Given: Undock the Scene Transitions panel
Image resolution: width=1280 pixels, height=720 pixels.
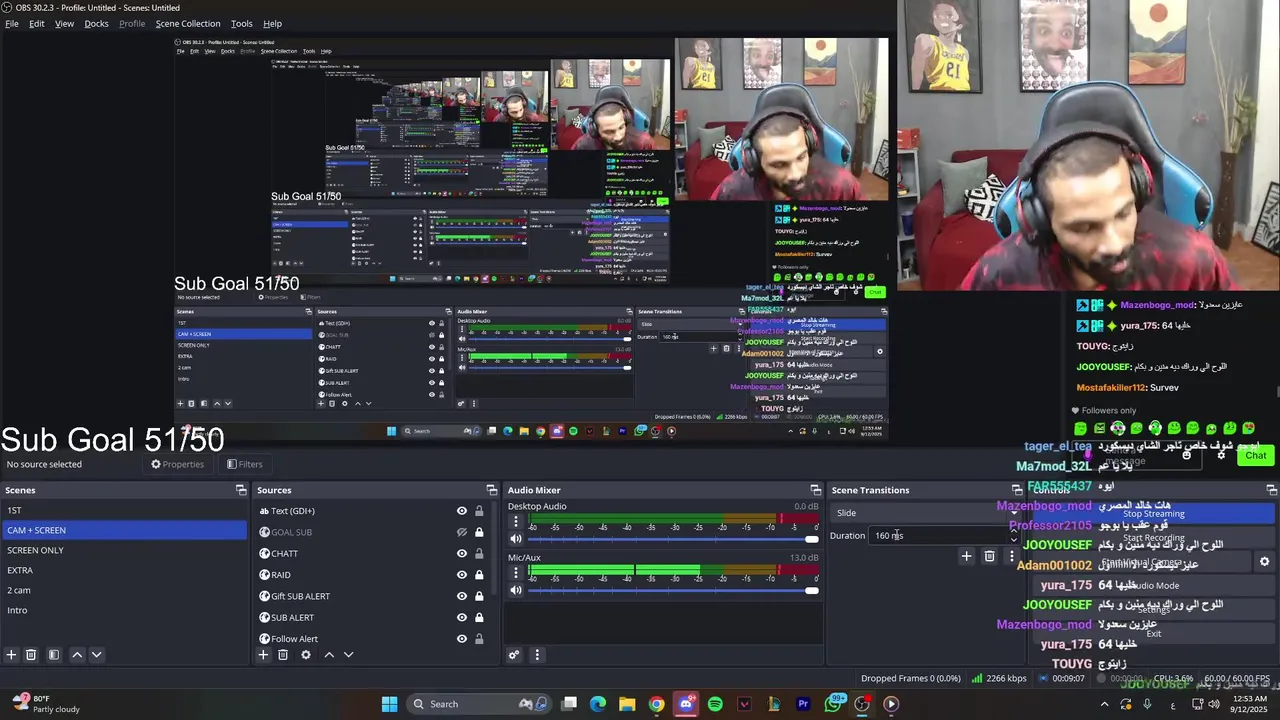Looking at the screenshot, I should (1017, 490).
